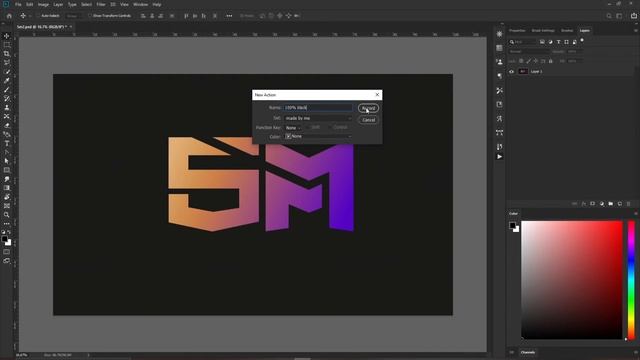
Task: Click the action Name input field
Action: point(318,108)
